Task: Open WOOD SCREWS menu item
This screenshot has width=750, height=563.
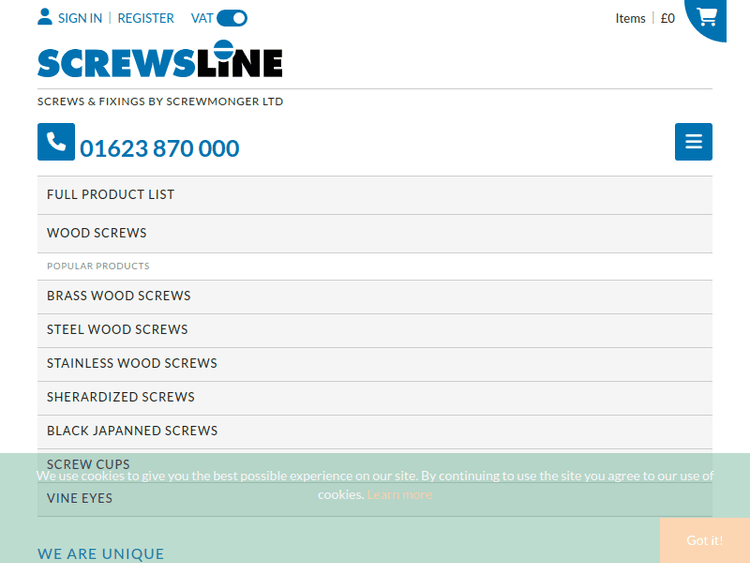Action: (x=375, y=233)
